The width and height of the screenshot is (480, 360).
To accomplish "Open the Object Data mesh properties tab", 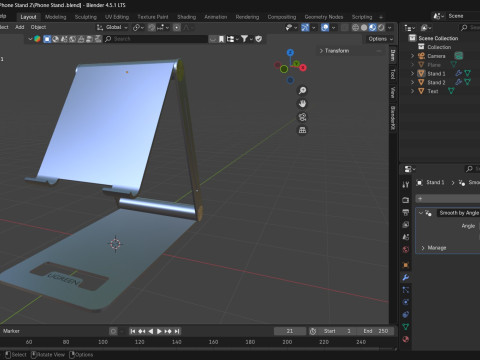I will click(406, 327).
